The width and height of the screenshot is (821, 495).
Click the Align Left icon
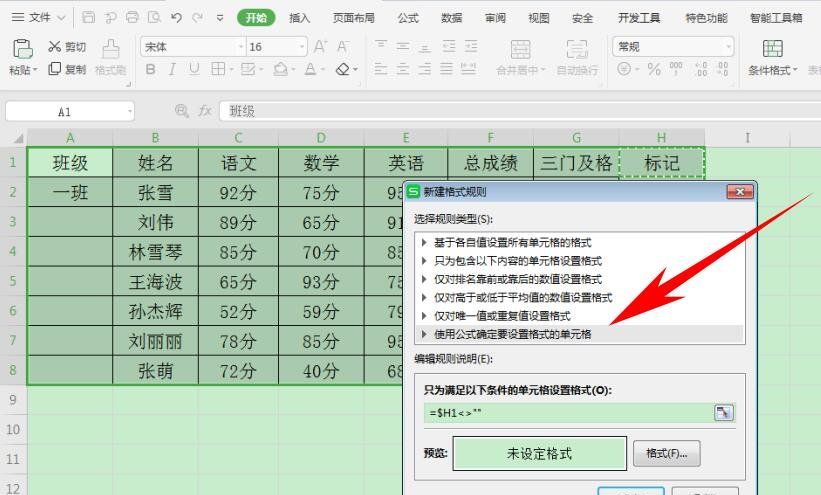(381, 69)
